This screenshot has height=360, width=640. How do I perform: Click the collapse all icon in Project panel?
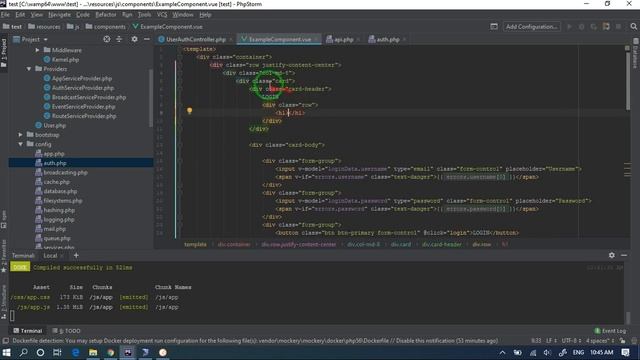[119, 39]
